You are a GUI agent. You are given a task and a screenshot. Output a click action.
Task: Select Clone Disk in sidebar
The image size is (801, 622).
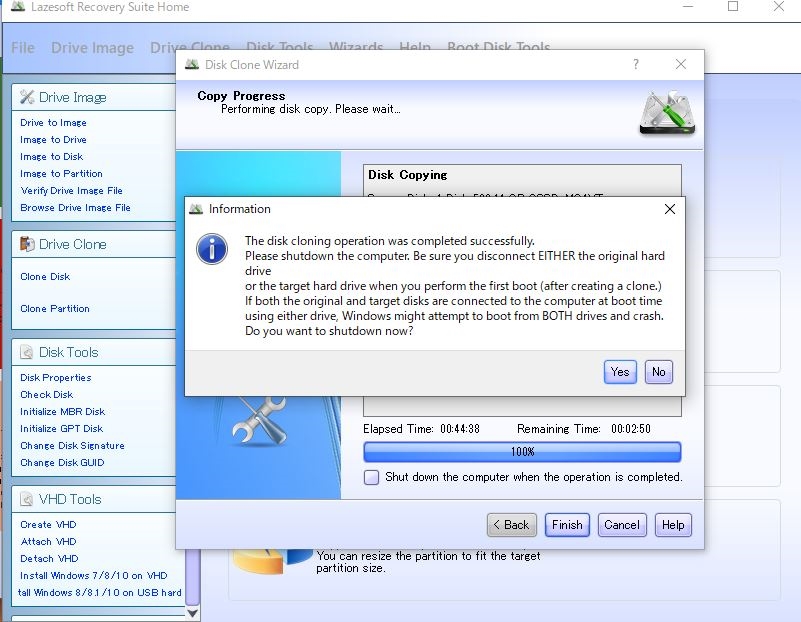[45, 277]
